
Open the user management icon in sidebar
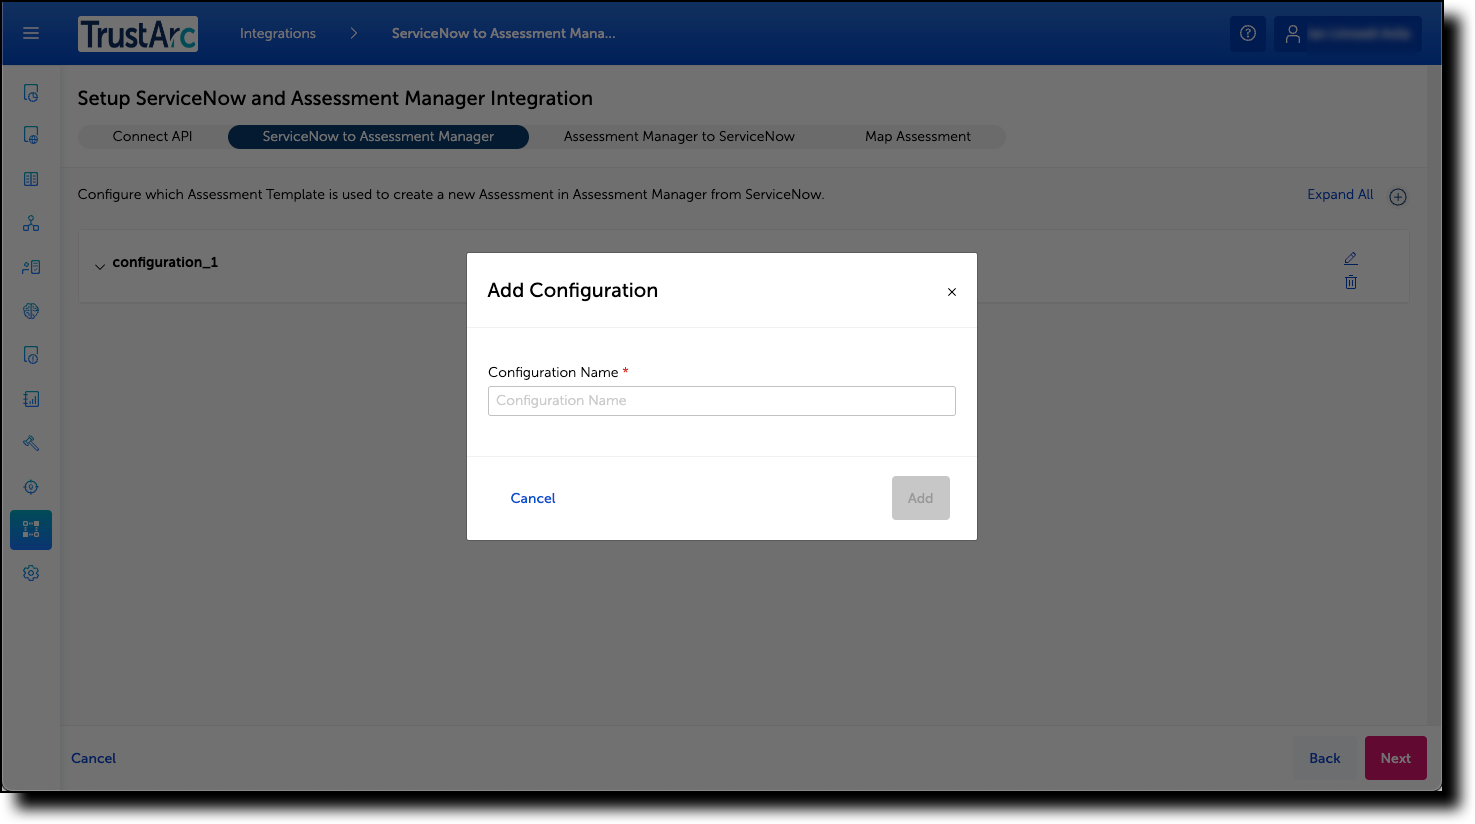click(30, 266)
